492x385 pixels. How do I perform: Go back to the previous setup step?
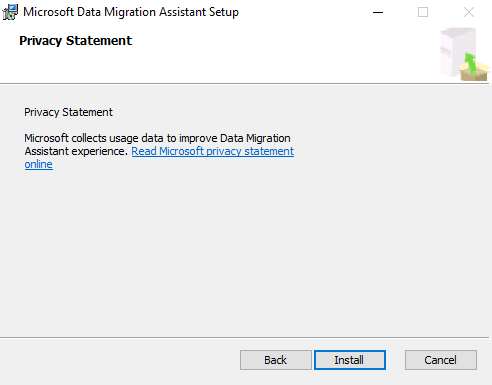coord(276,360)
